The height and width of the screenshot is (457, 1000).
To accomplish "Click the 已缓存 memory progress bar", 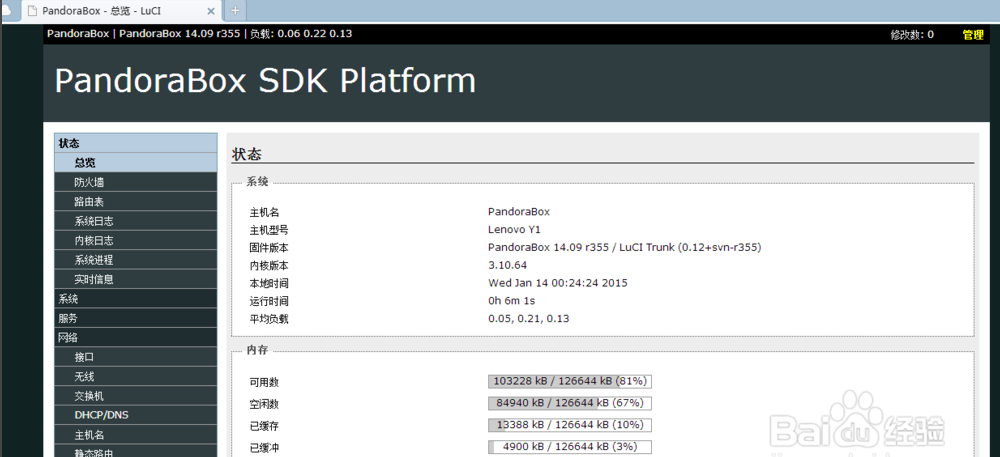I will tap(570, 424).
